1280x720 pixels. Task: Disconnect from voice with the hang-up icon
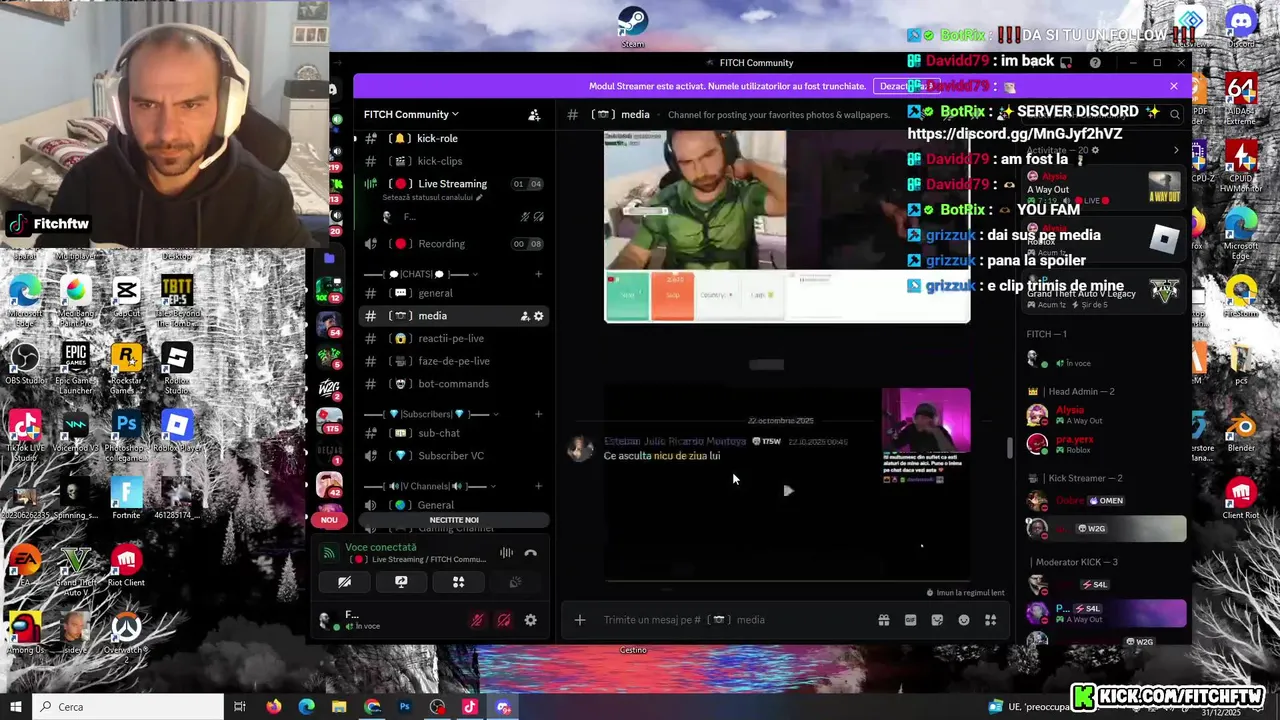coord(531,553)
